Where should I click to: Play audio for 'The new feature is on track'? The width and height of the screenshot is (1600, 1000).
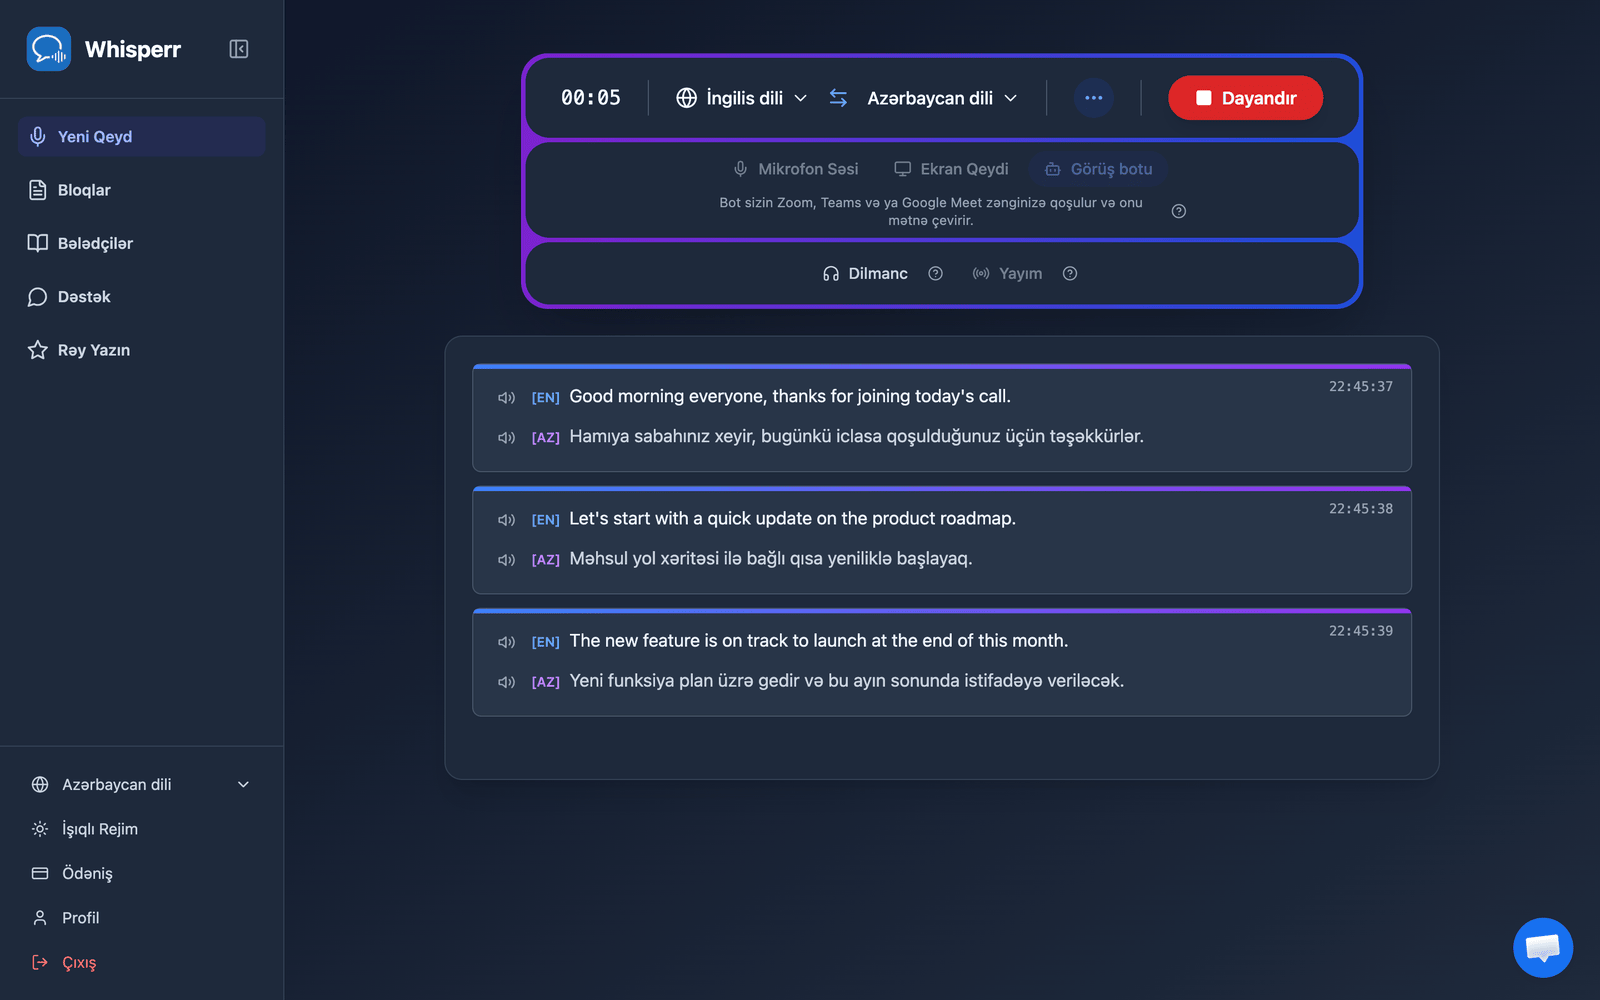pos(507,642)
